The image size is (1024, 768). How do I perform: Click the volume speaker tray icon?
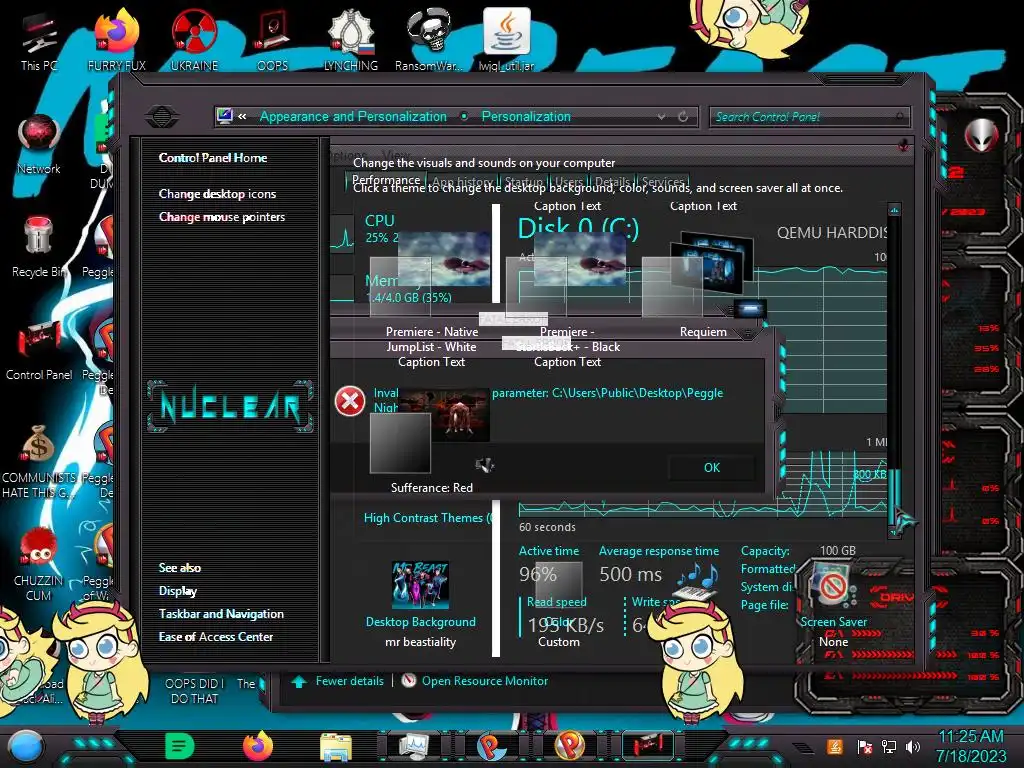(913, 747)
